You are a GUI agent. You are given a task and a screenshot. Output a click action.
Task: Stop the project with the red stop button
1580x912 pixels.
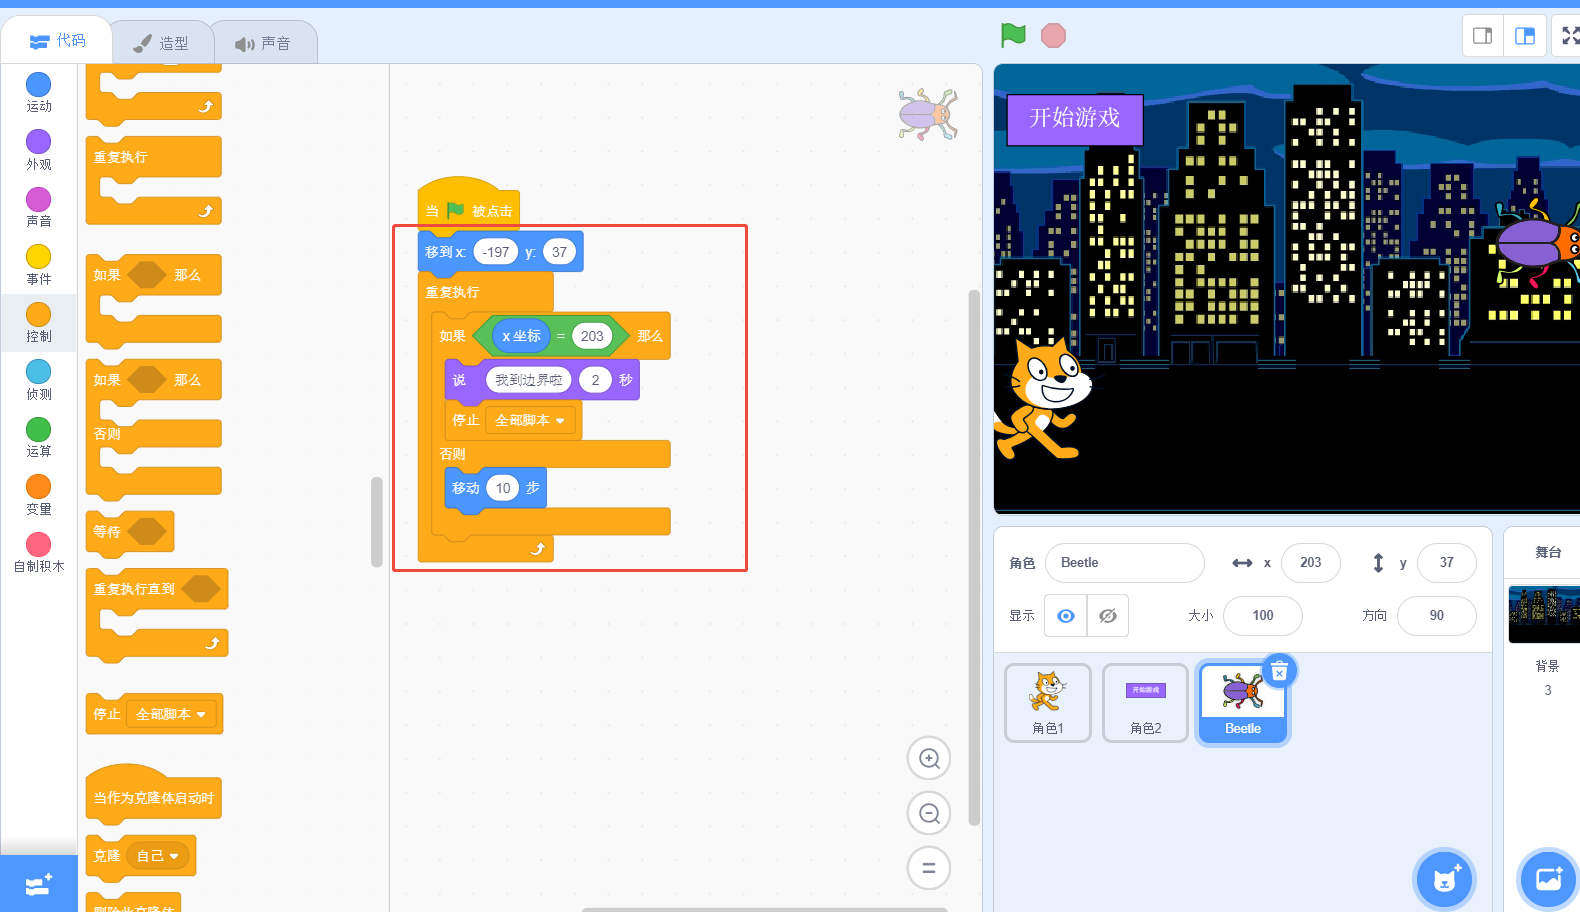click(x=1053, y=36)
